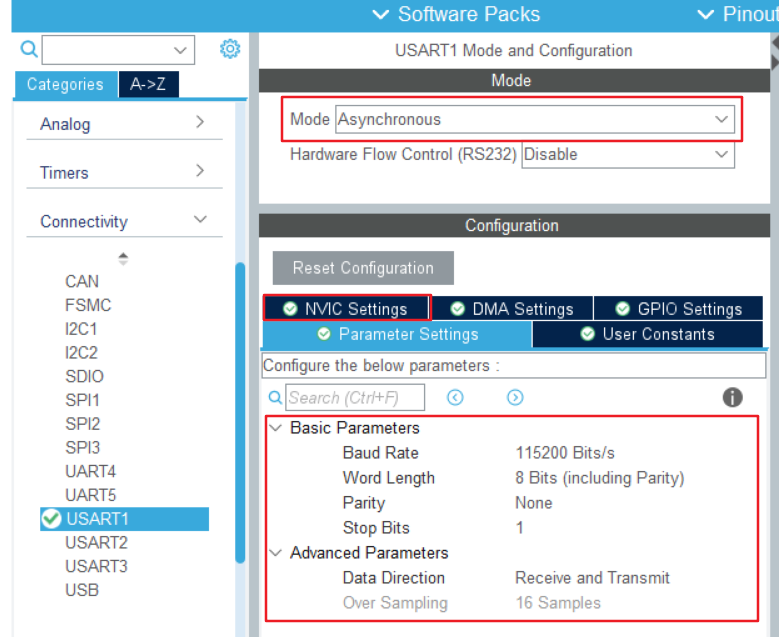Select SDIO peripheral
This screenshot has height=637, width=779.
[84, 376]
